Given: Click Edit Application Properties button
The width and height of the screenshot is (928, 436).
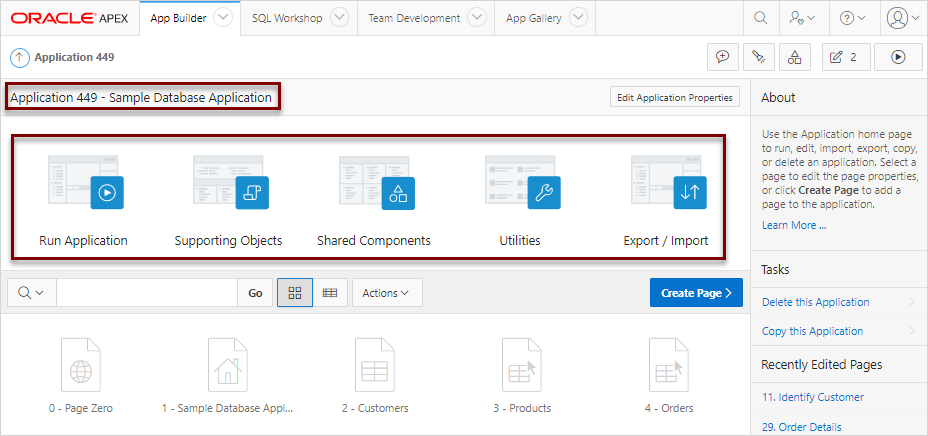Looking at the screenshot, I should point(675,98).
